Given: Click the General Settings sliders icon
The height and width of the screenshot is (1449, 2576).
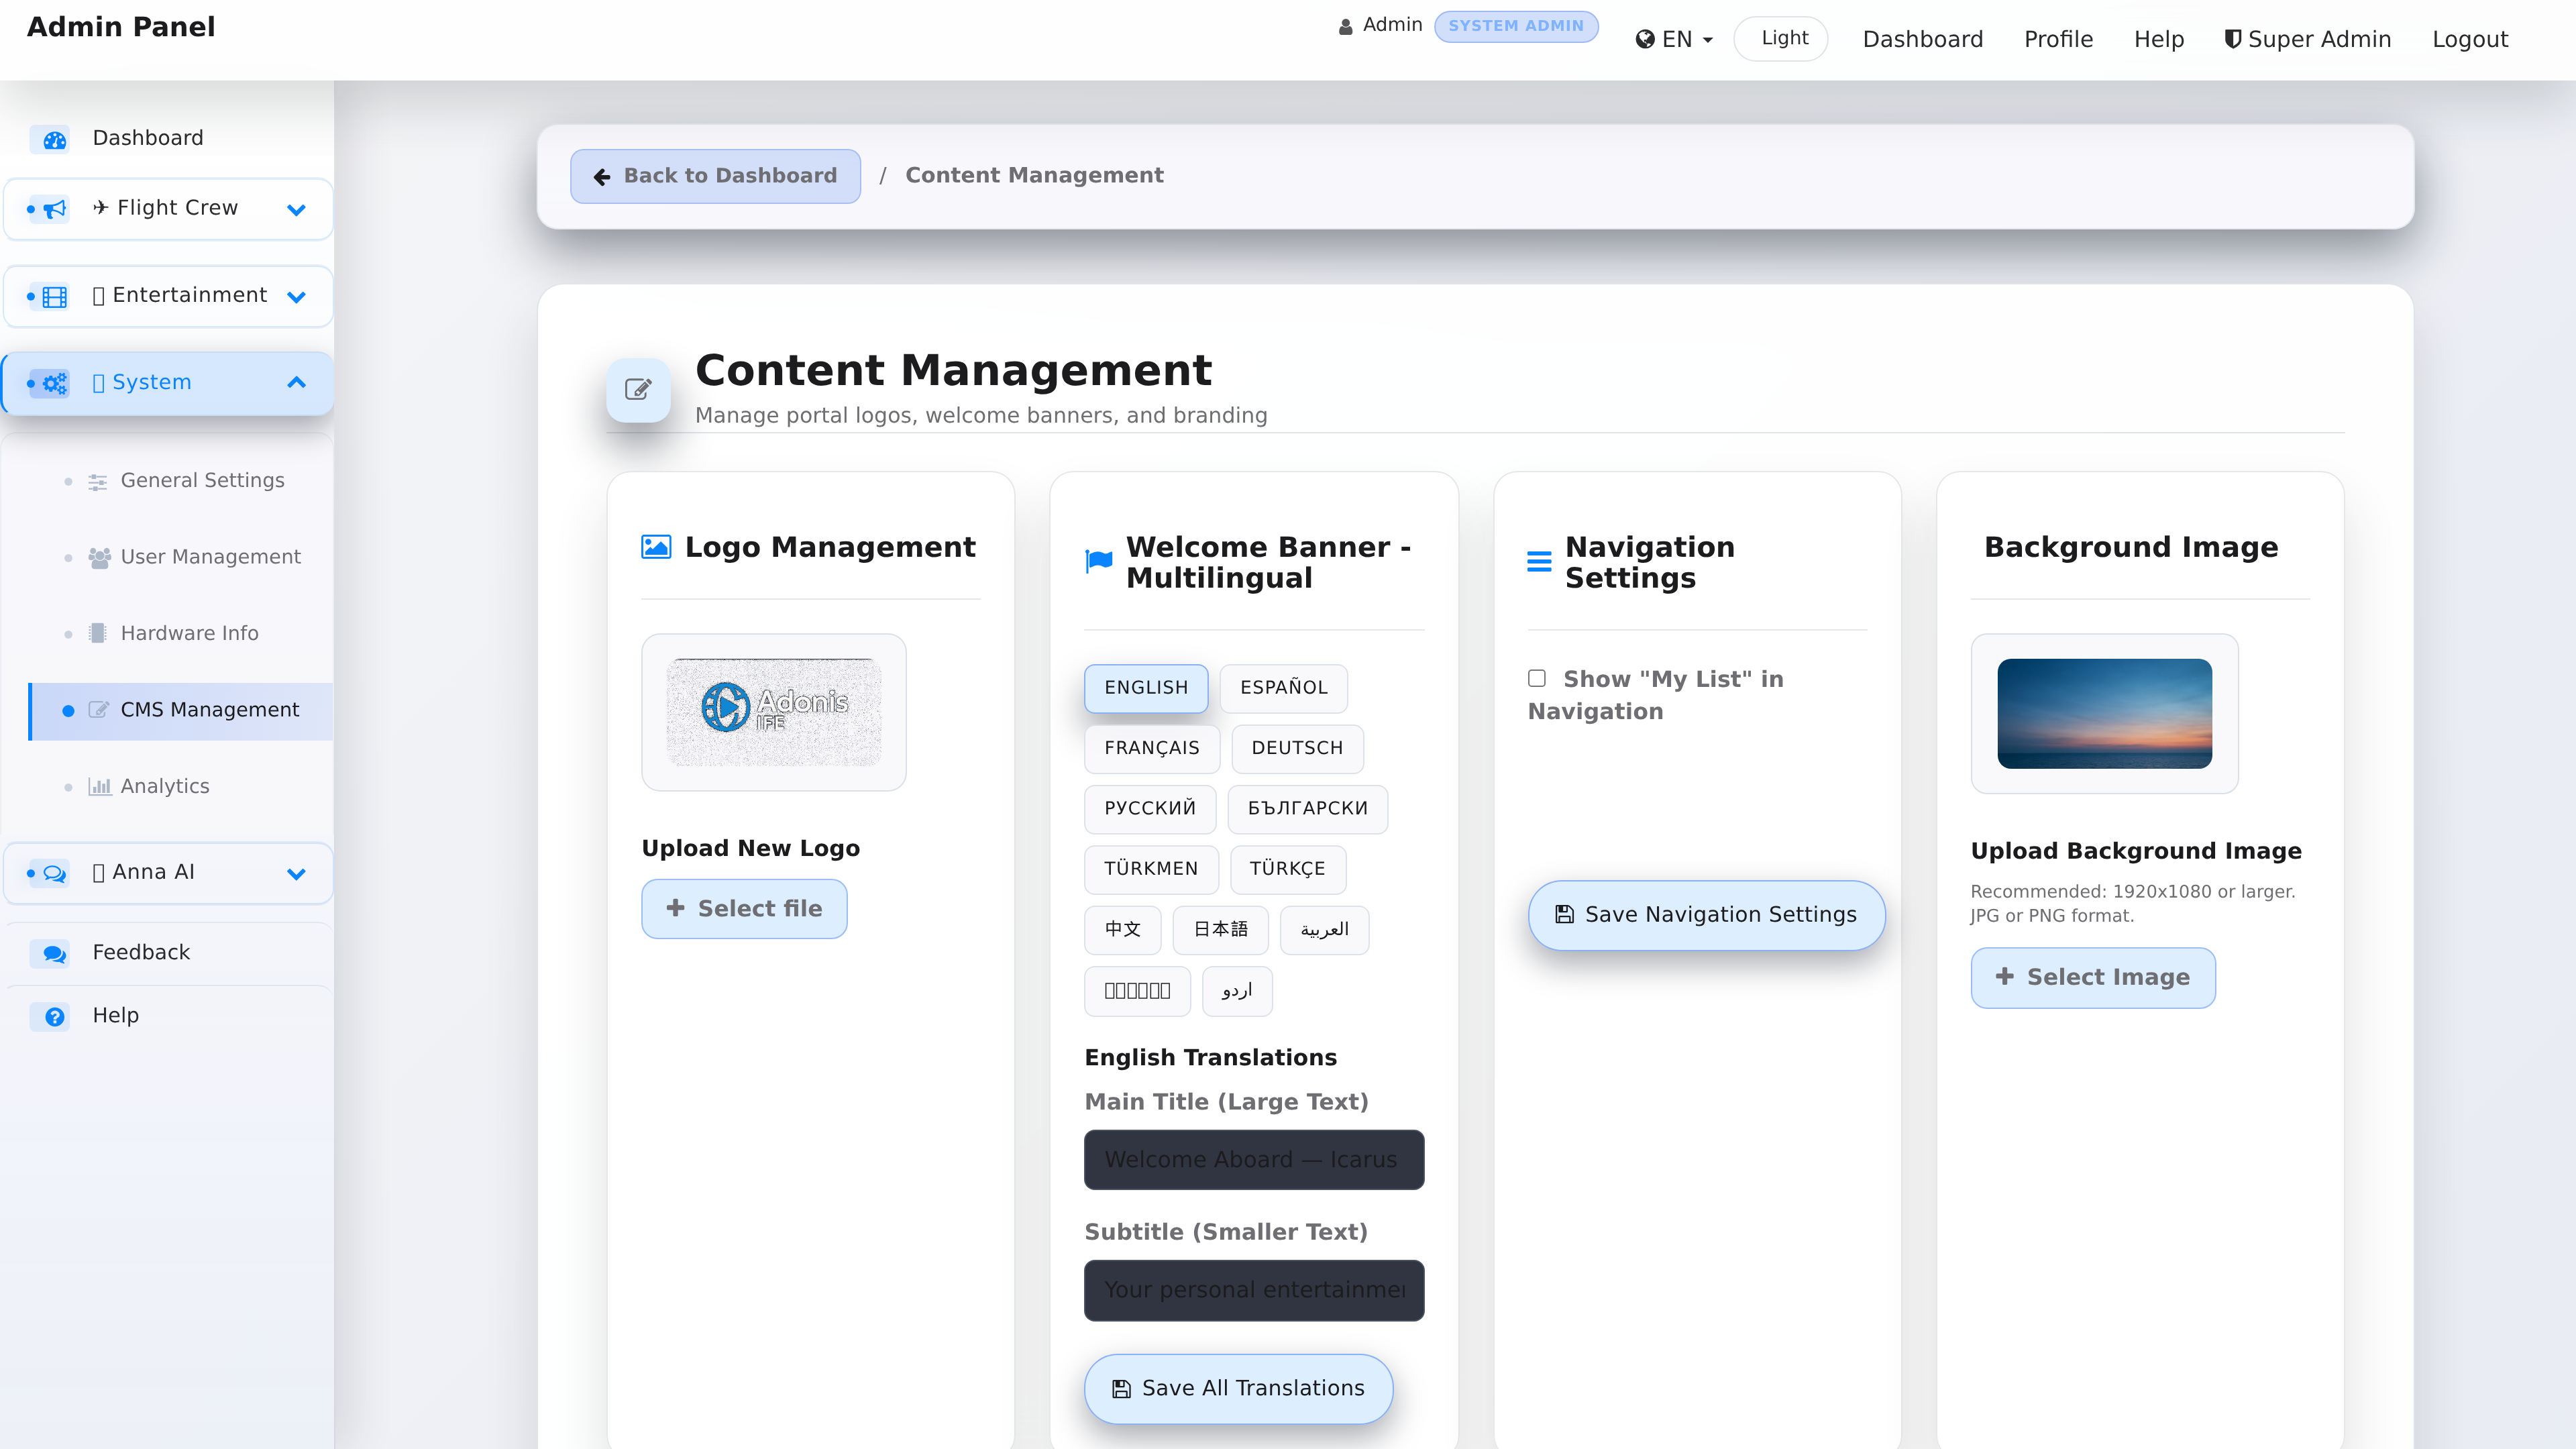Looking at the screenshot, I should tap(98, 482).
